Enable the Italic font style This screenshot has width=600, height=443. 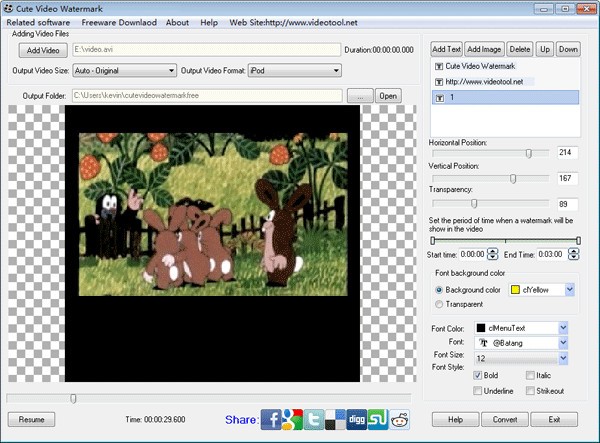click(531, 376)
